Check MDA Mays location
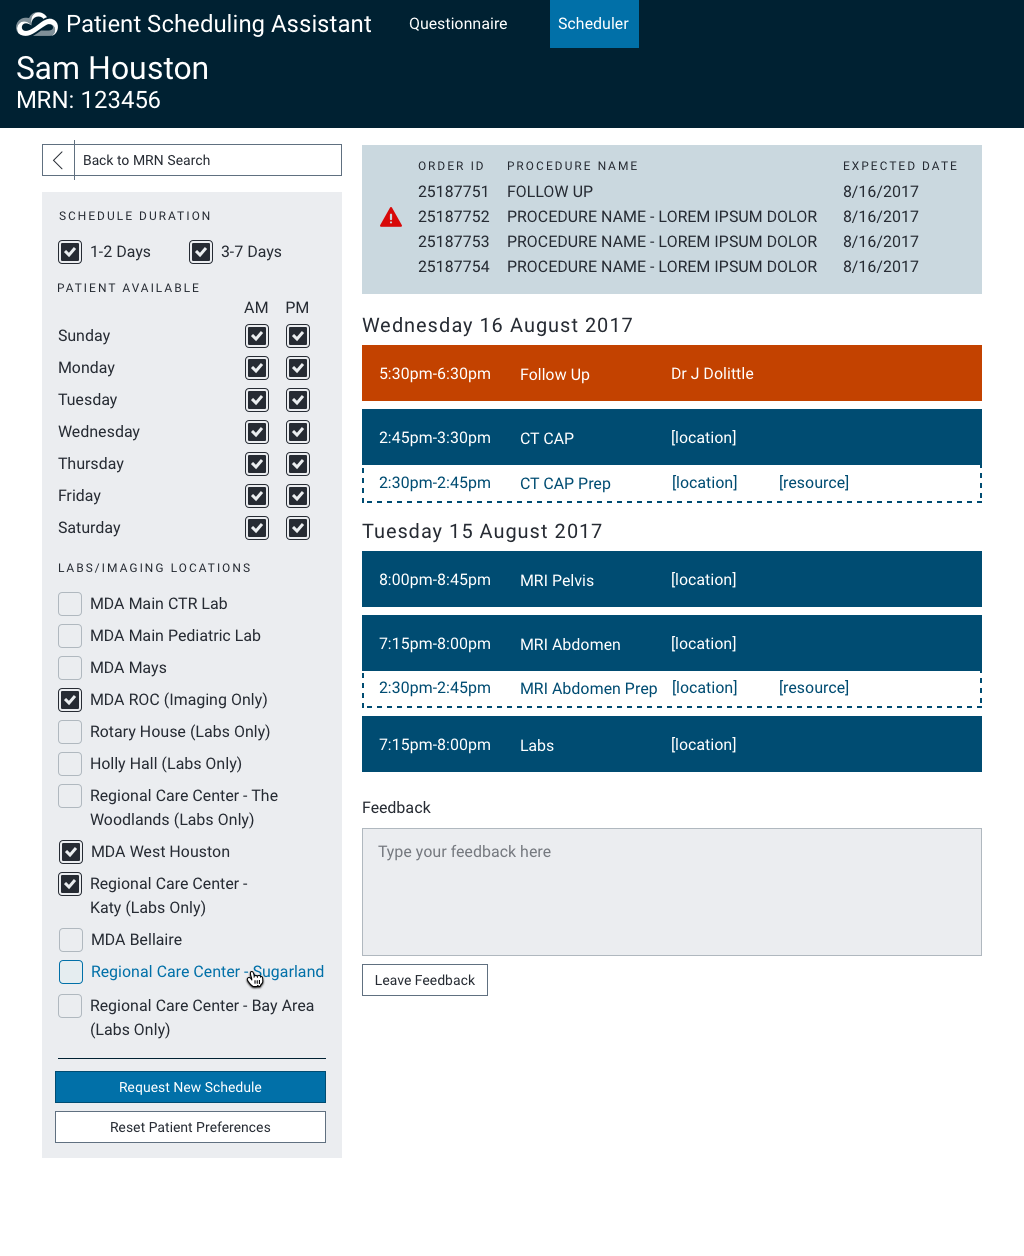 pyautogui.click(x=70, y=668)
